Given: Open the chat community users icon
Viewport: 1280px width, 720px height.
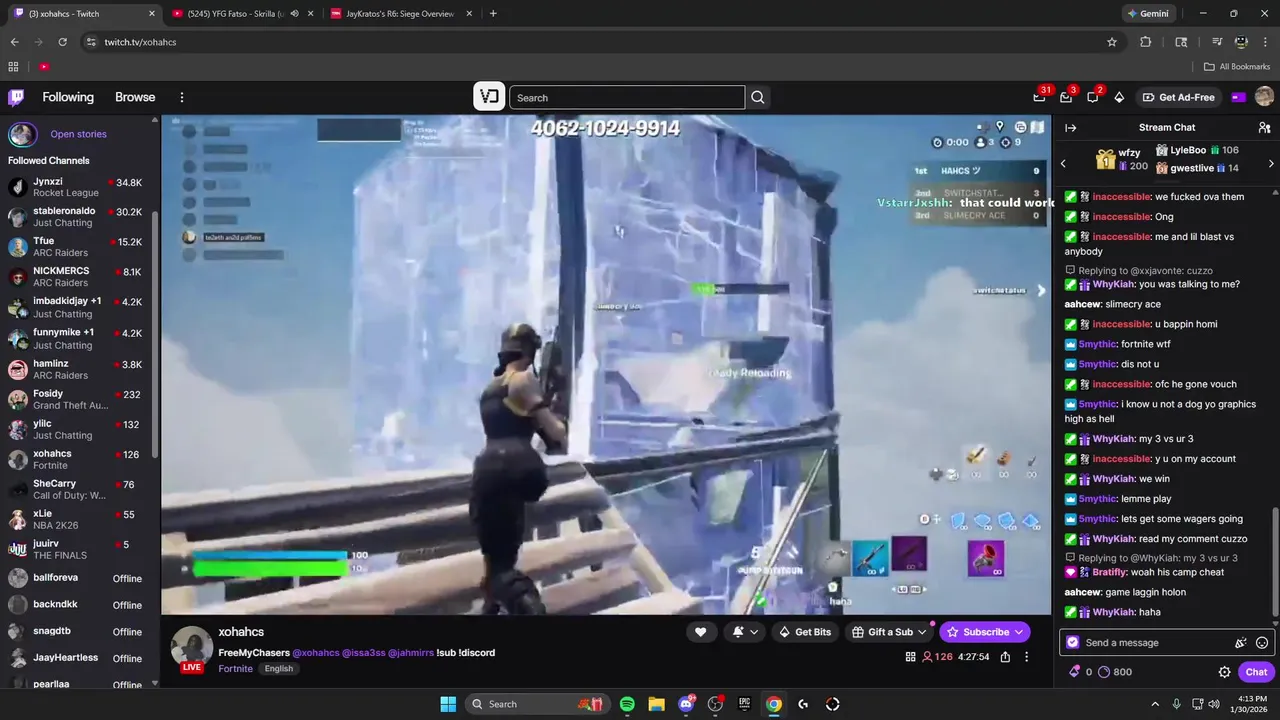Looking at the screenshot, I should click(x=1264, y=128).
